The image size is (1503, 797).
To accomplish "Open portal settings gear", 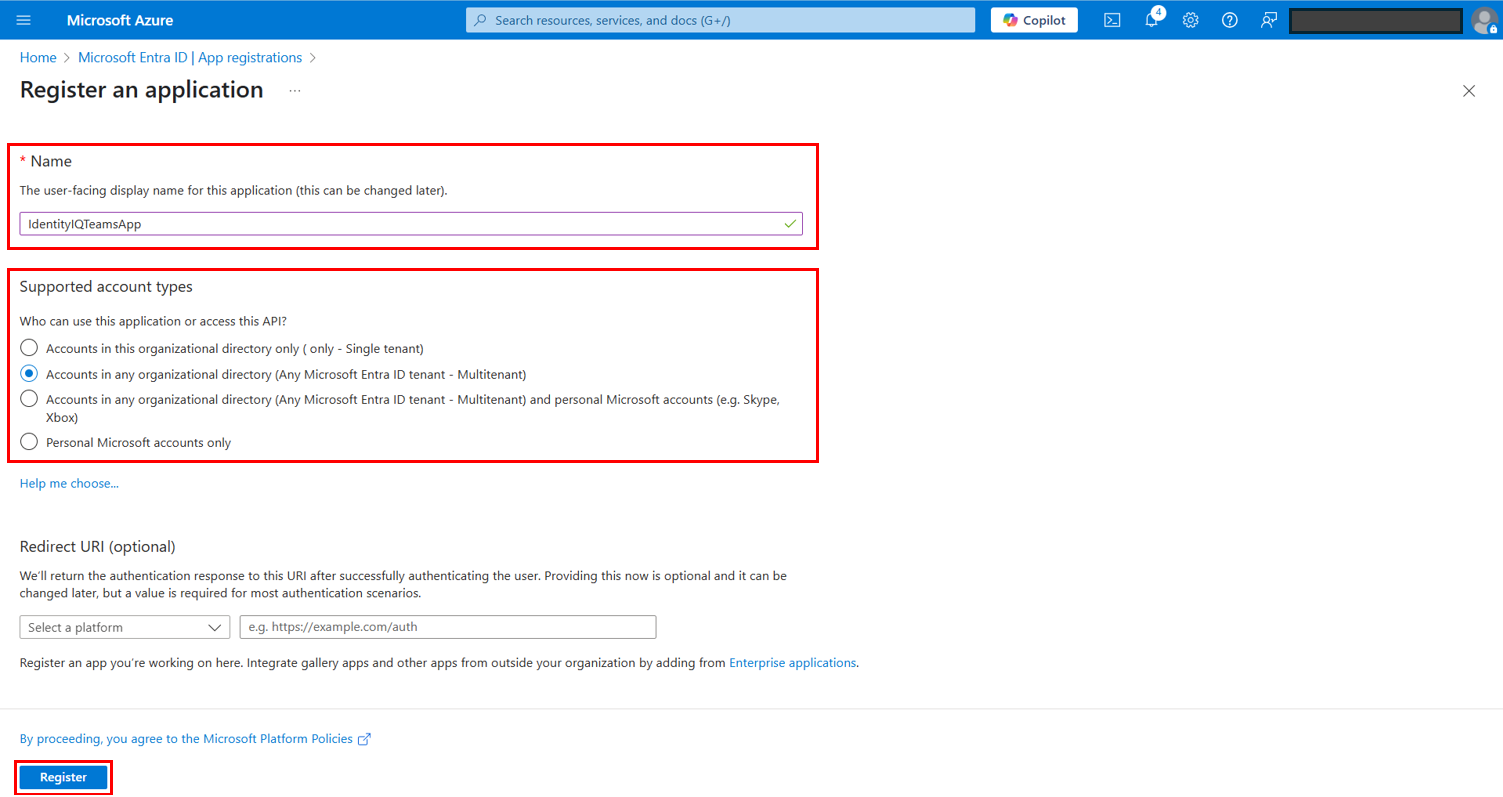I will [x=1190, y=20].
